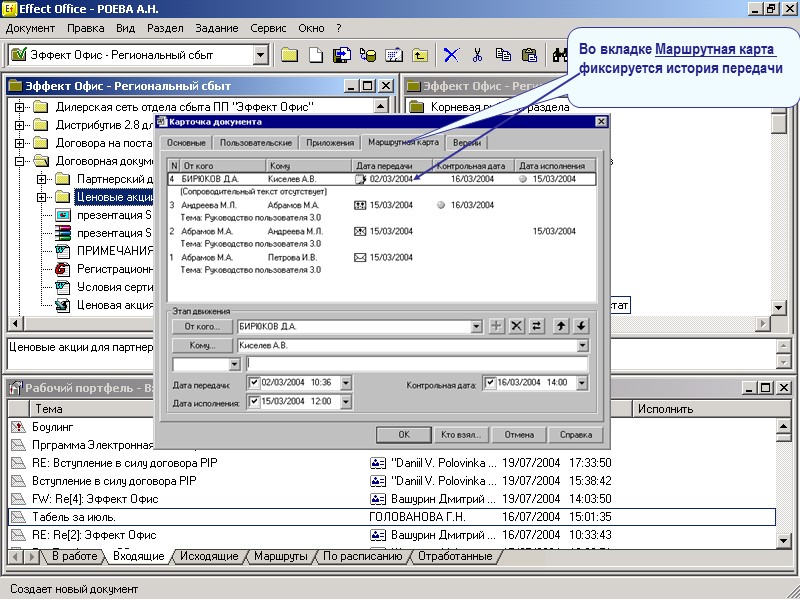Click the presentation icon beside first презентация S

tap(63, 215)
